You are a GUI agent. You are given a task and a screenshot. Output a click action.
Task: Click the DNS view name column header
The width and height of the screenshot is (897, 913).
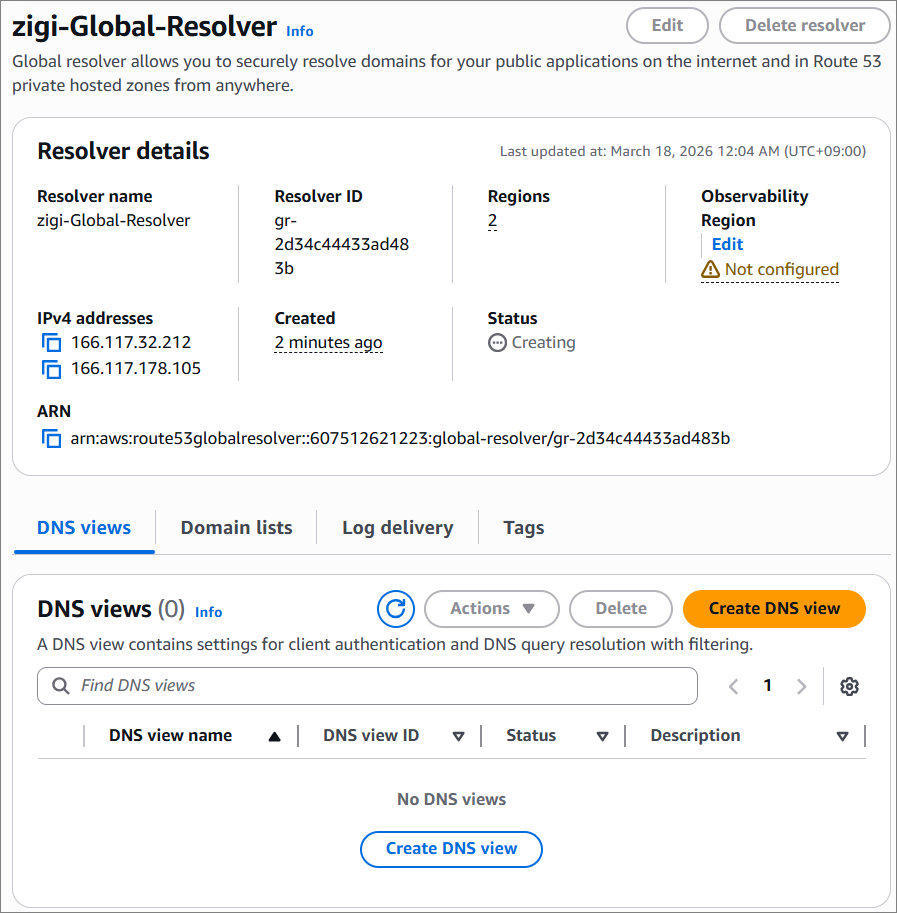pos(171,736)
